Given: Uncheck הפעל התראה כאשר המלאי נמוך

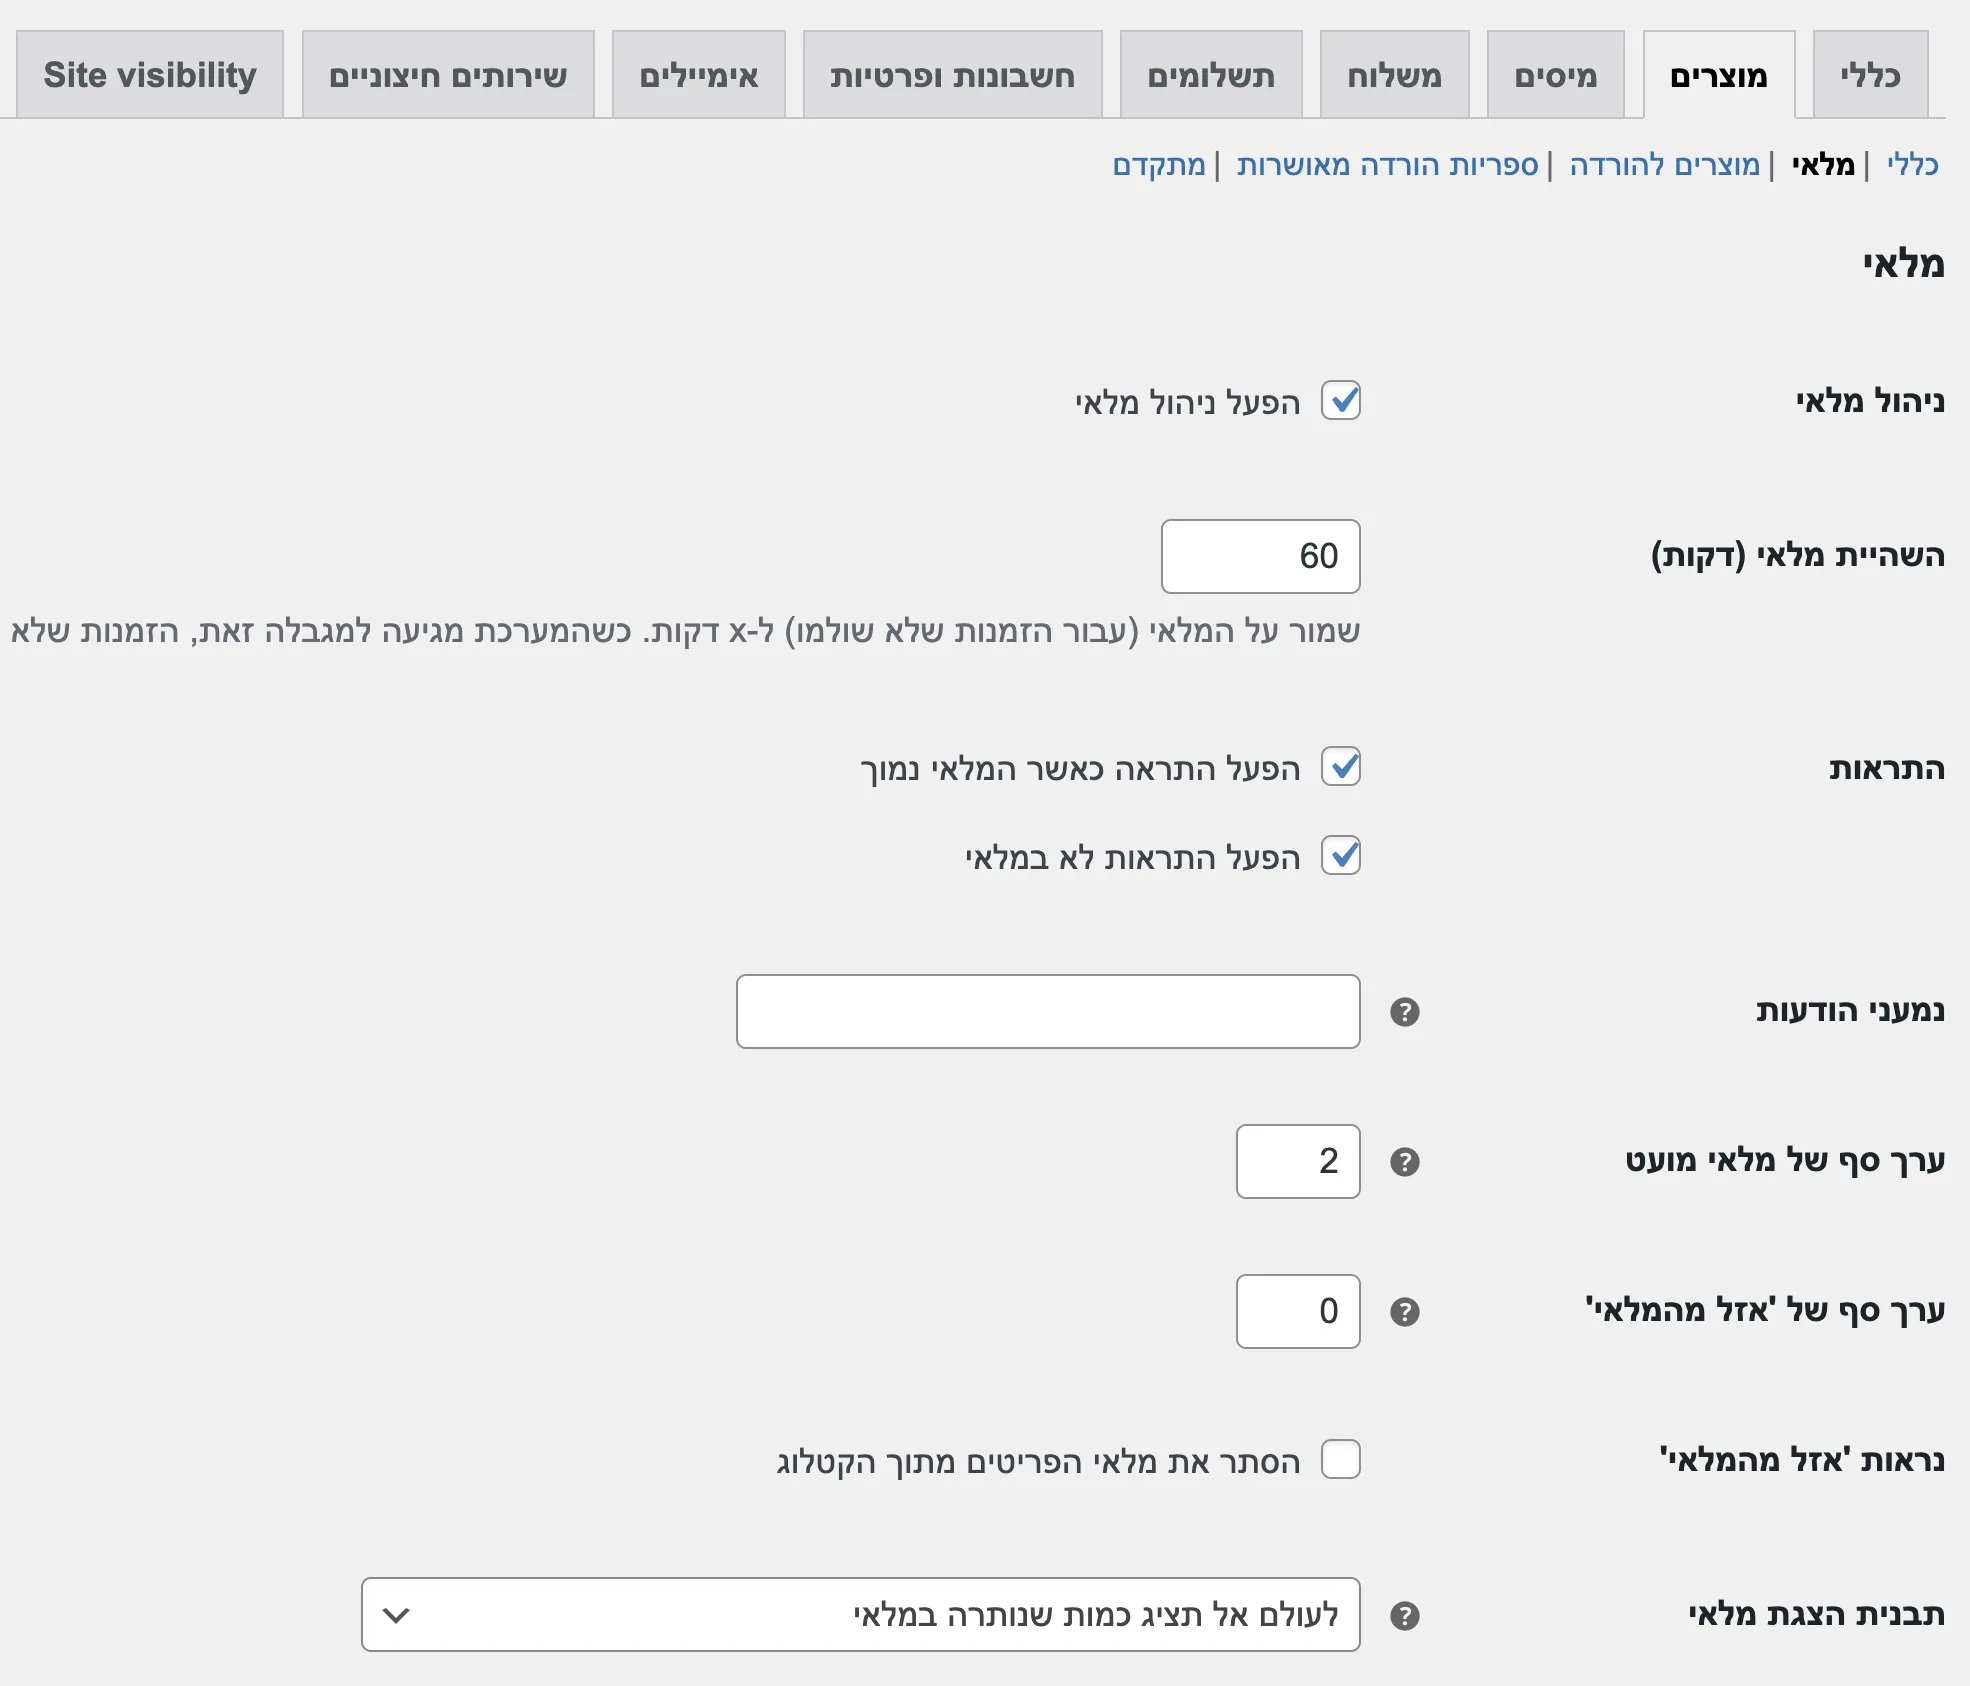Looking at the screenshot, I should (1341, 766).
